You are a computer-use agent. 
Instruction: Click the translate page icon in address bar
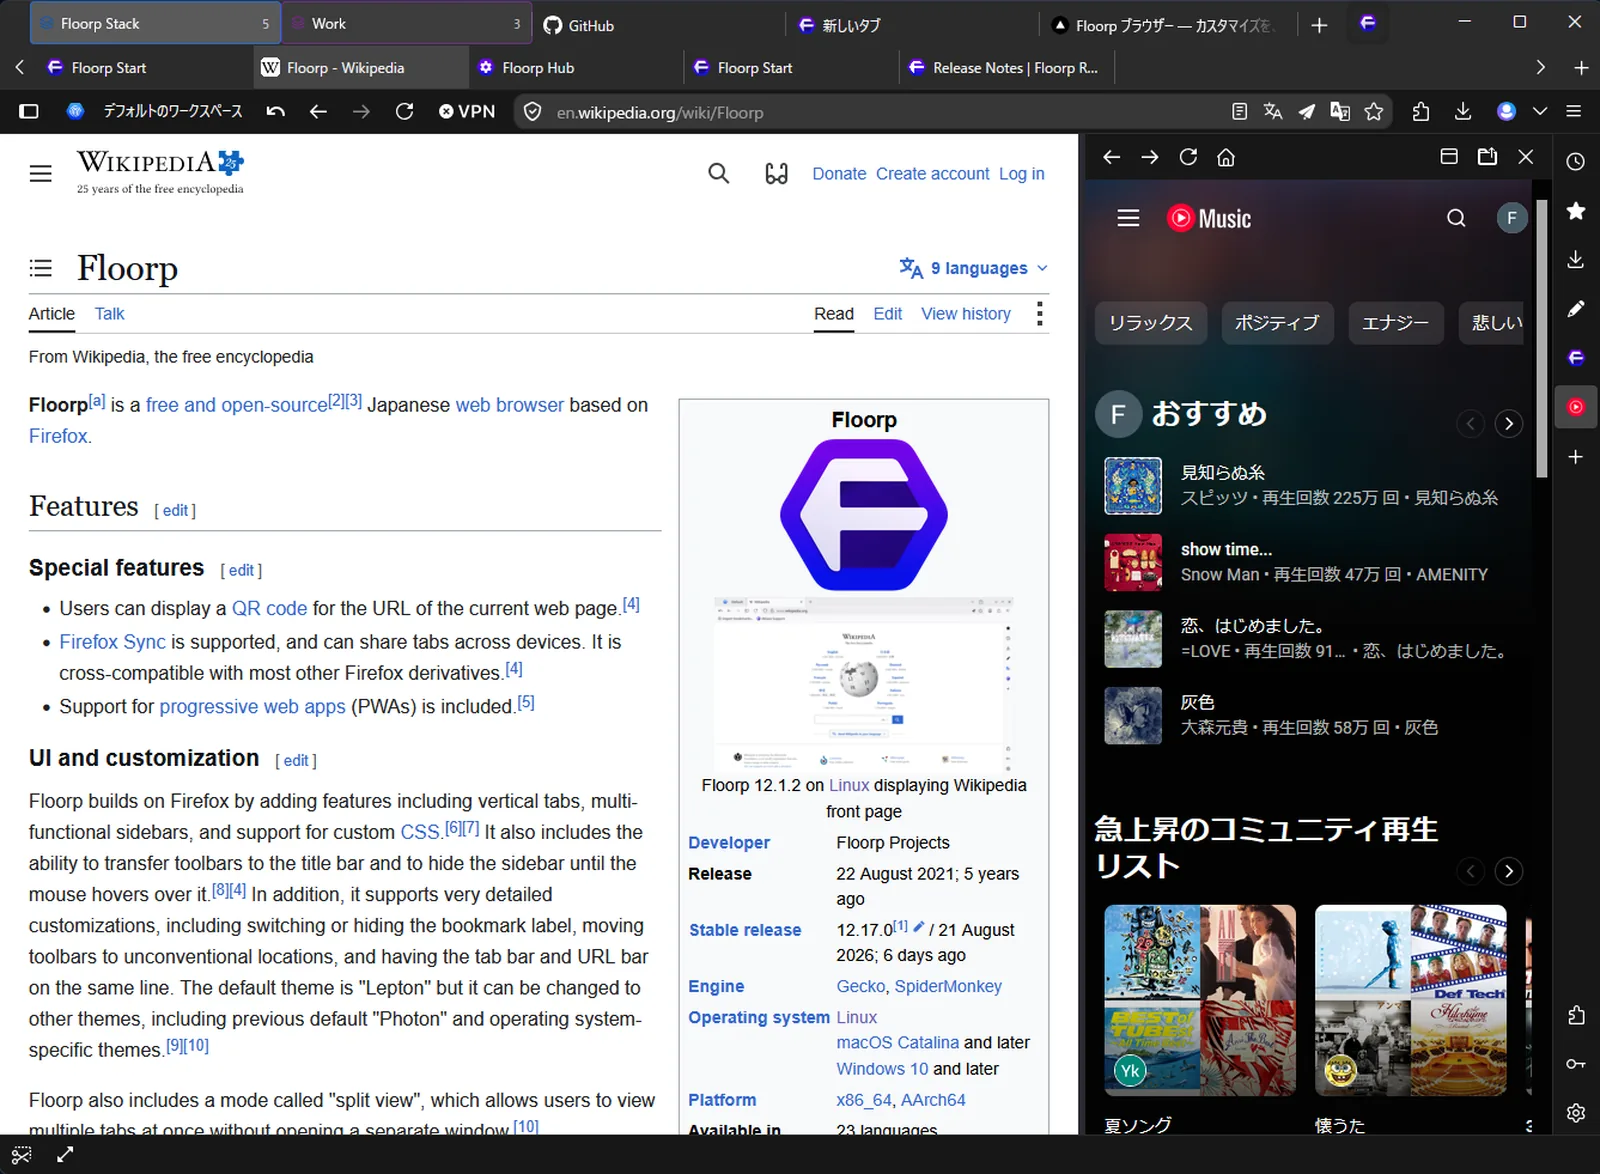point(1273,112)
